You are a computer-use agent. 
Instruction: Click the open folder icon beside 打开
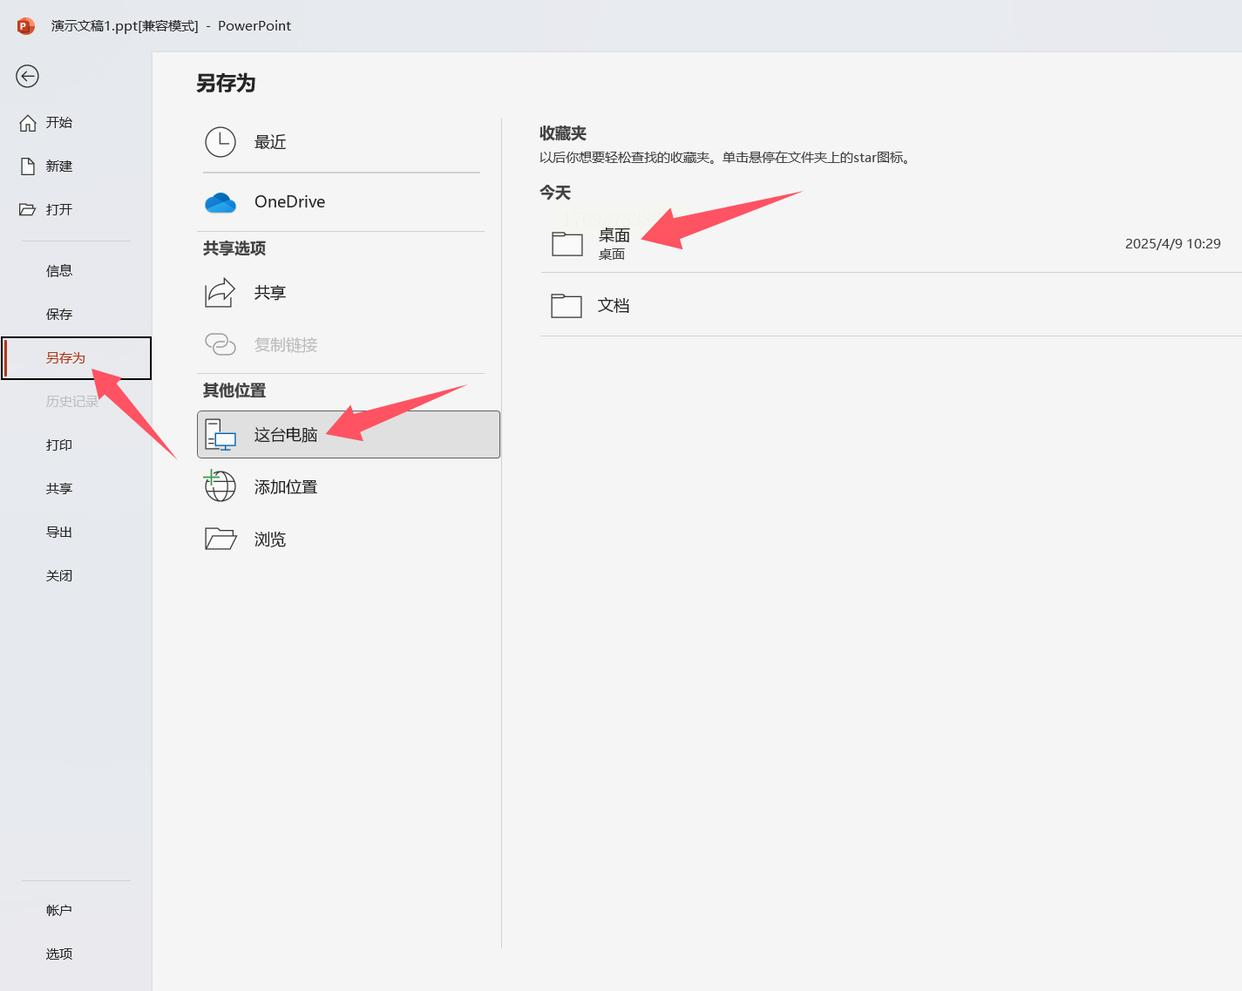[28, 209]
